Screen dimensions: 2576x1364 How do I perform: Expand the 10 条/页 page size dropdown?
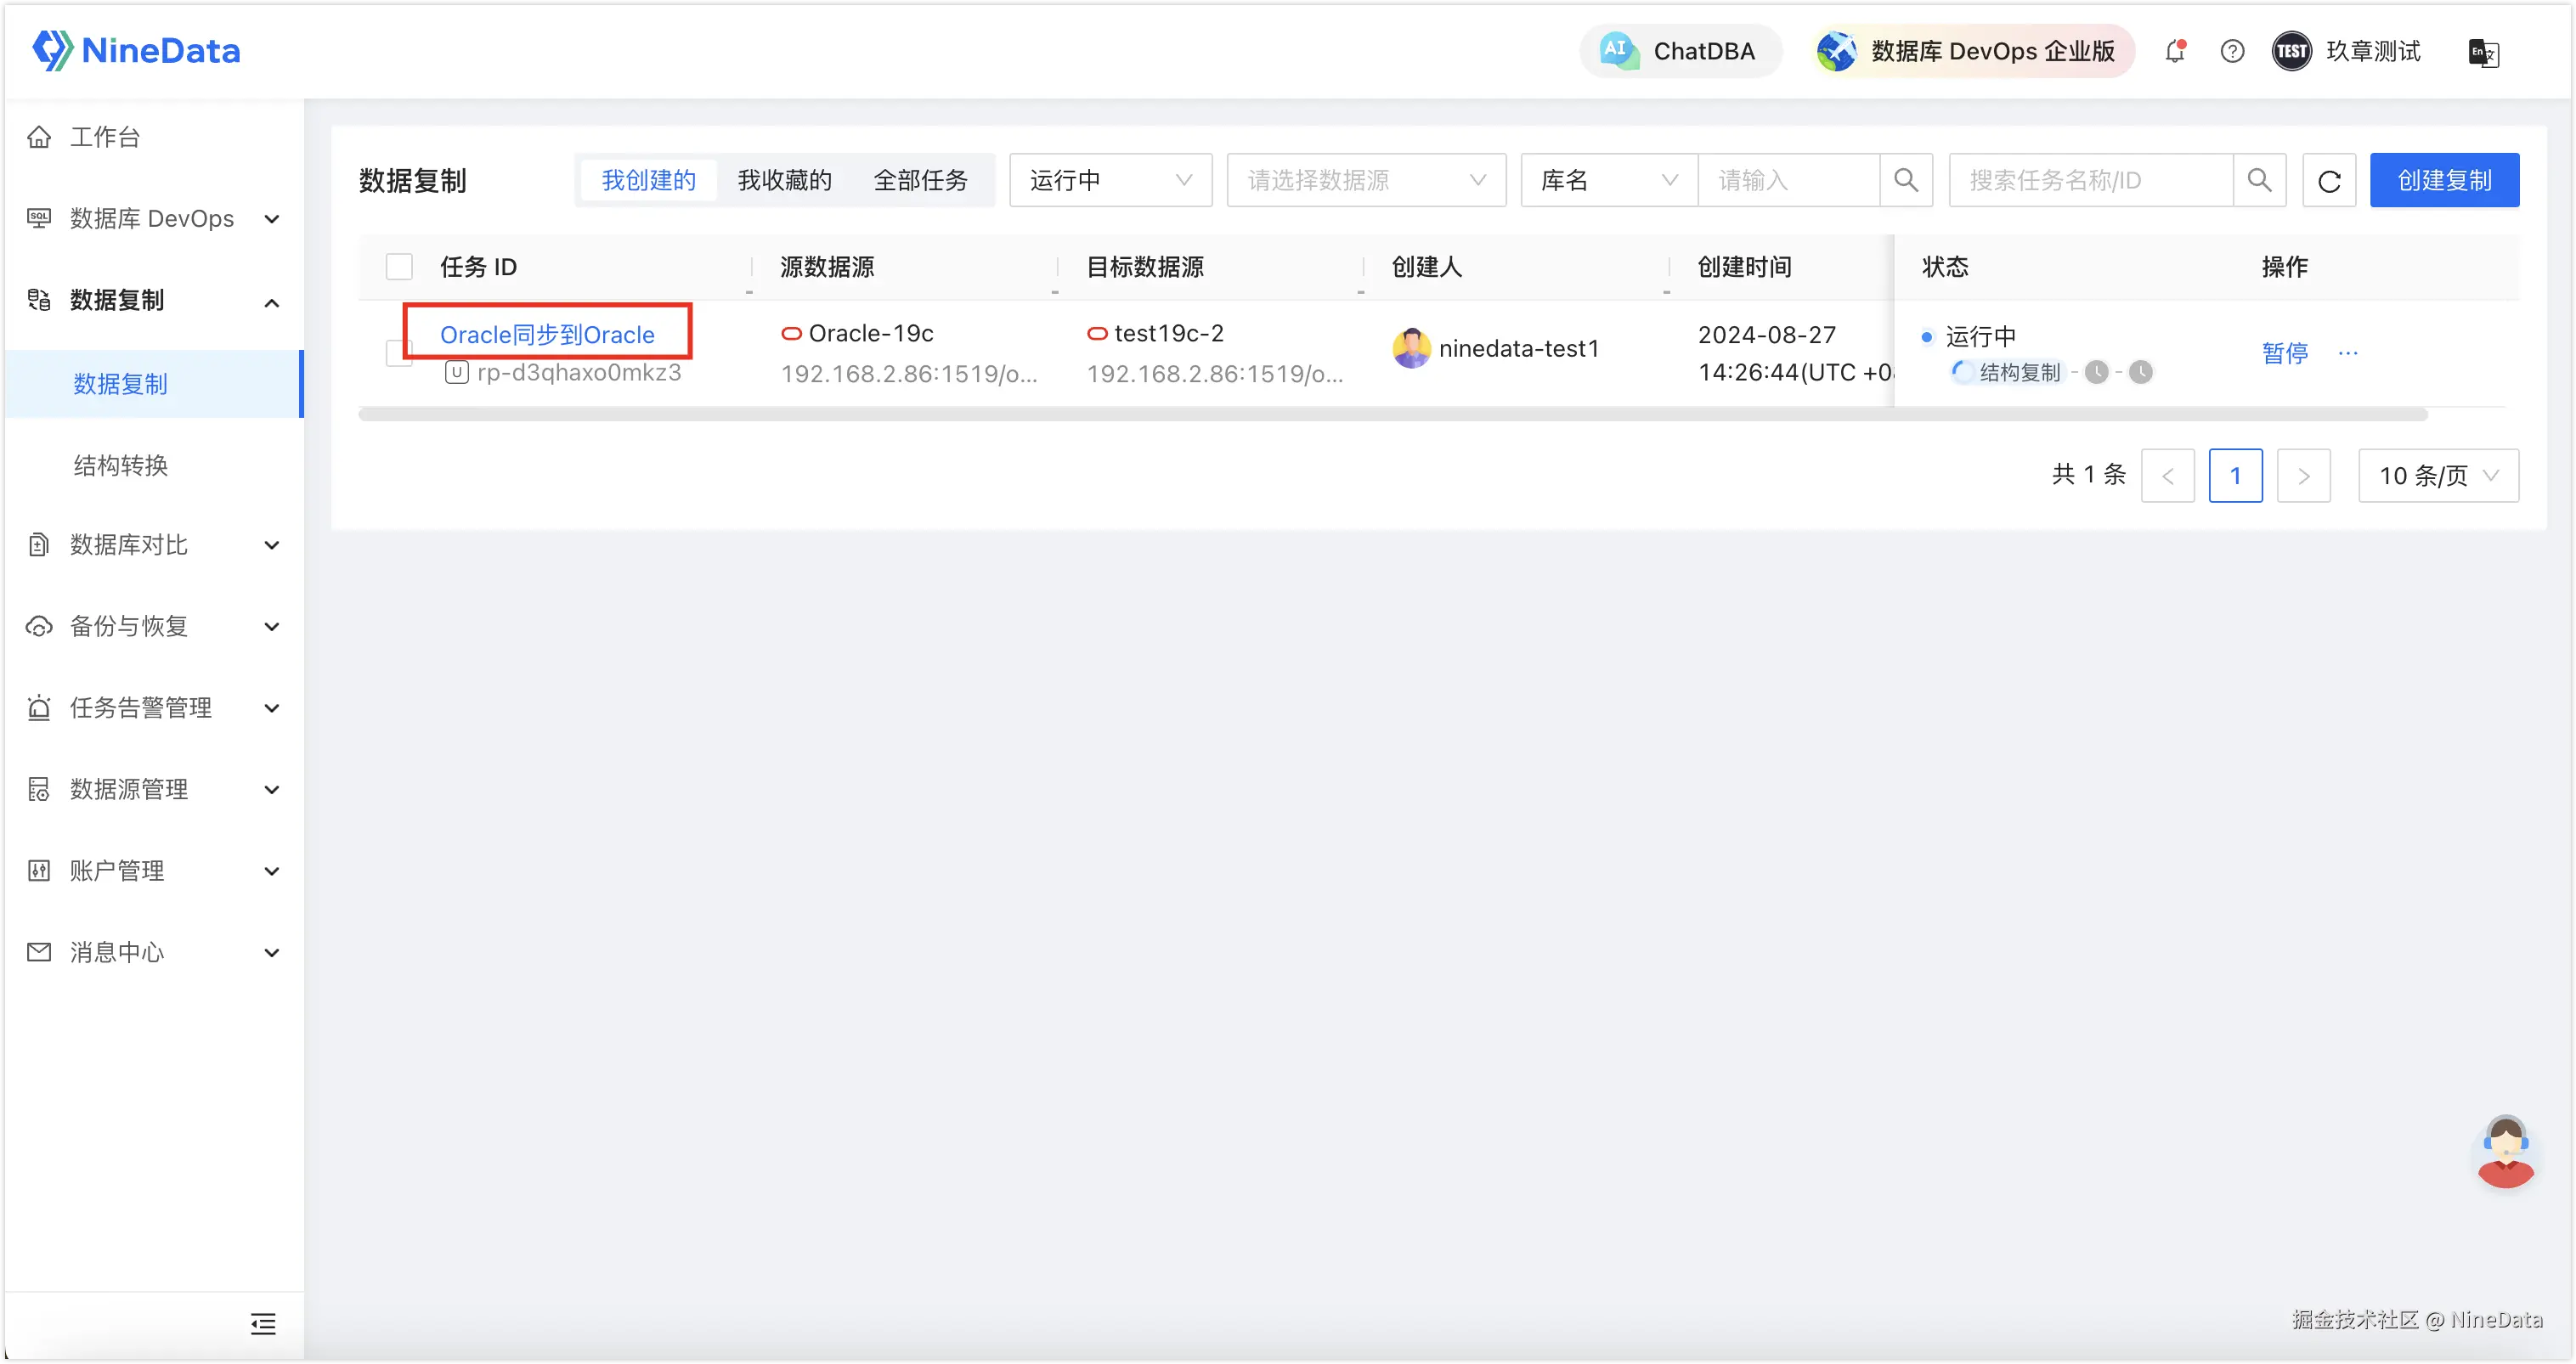coord(2438,476)
